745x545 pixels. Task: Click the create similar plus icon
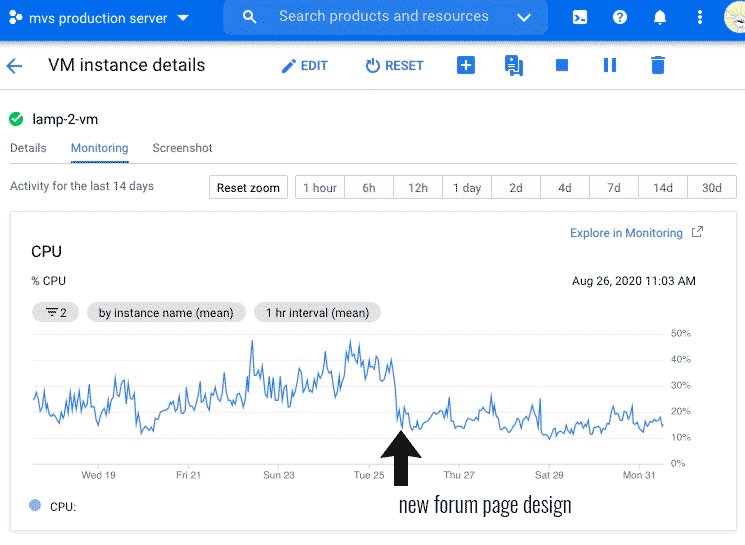point(466,65)
